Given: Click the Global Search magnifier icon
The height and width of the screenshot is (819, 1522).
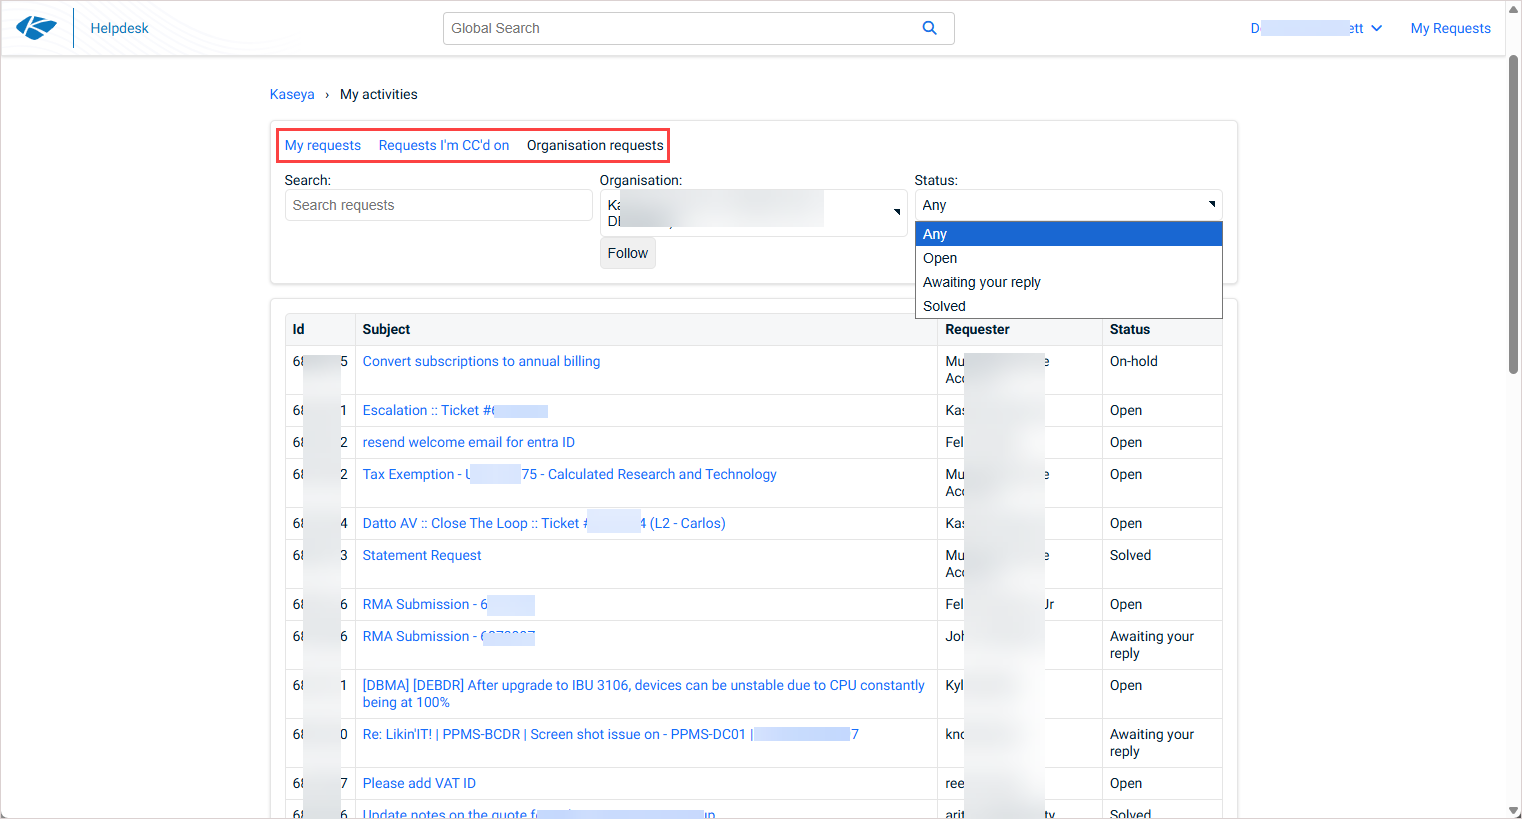Looking at the screenshot, I should [x=929, y=28].
